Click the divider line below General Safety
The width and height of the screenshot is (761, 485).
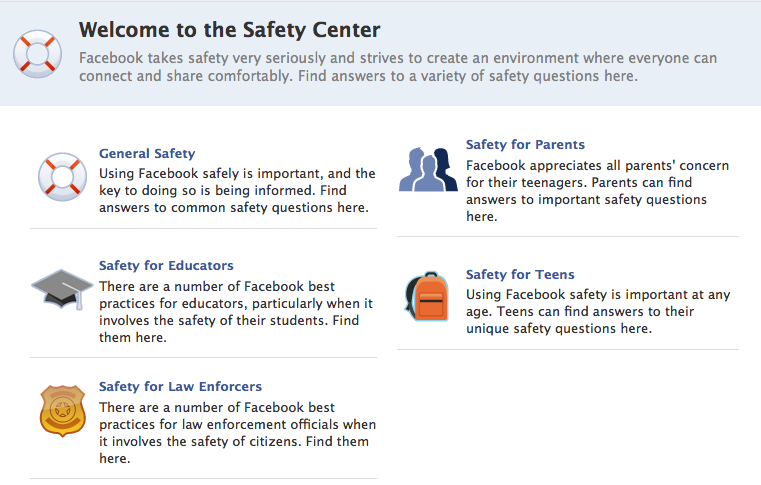click(203, 228)
